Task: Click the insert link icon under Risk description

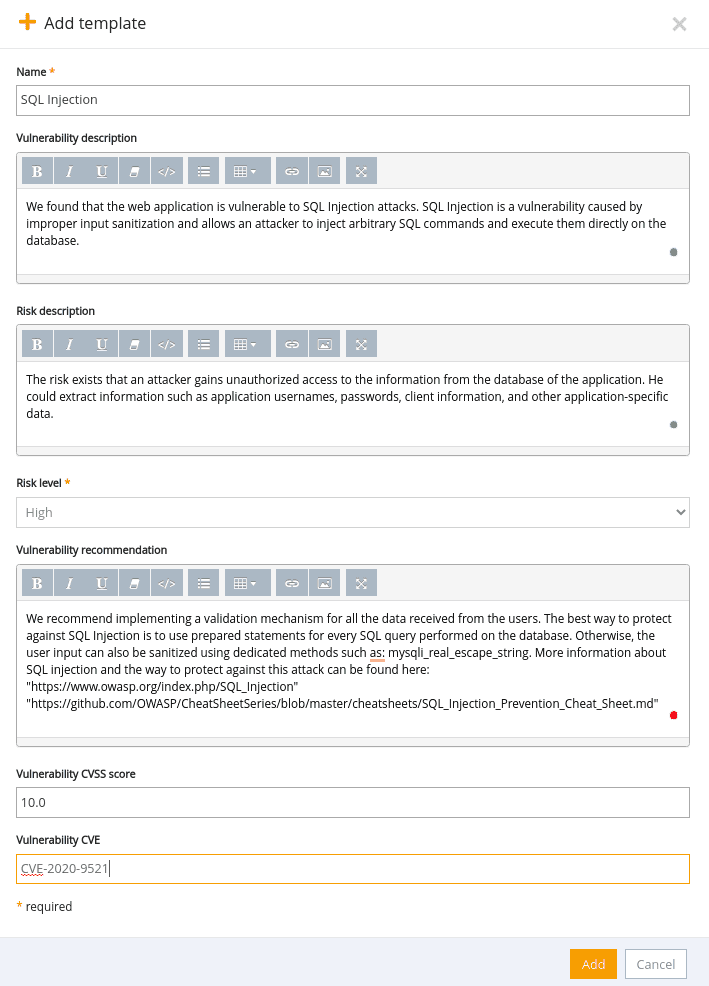Action: click(291, 343)
